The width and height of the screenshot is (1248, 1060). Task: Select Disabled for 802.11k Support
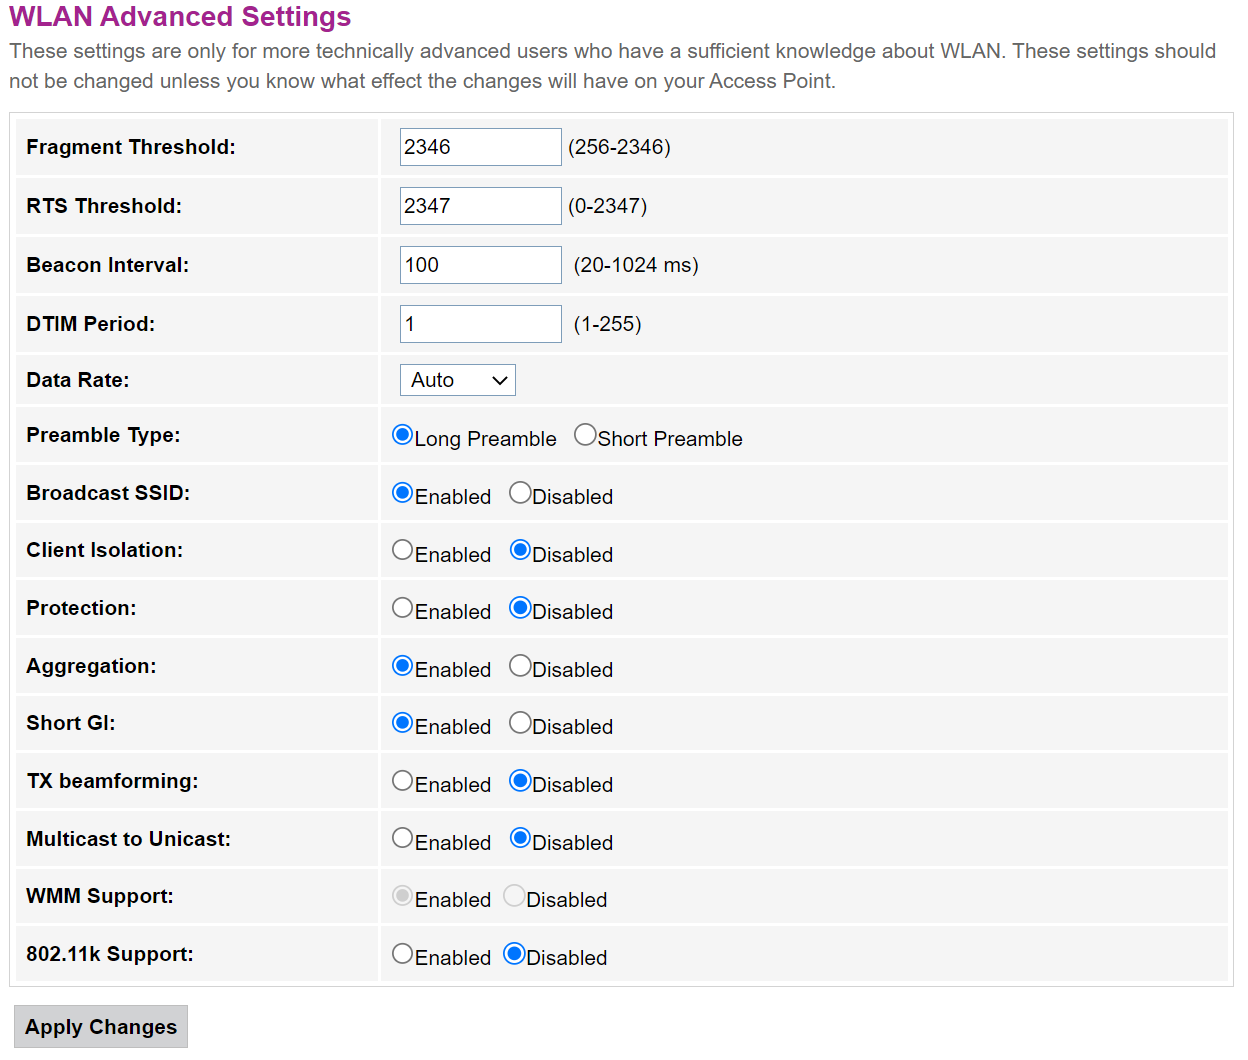click(514, 954)
